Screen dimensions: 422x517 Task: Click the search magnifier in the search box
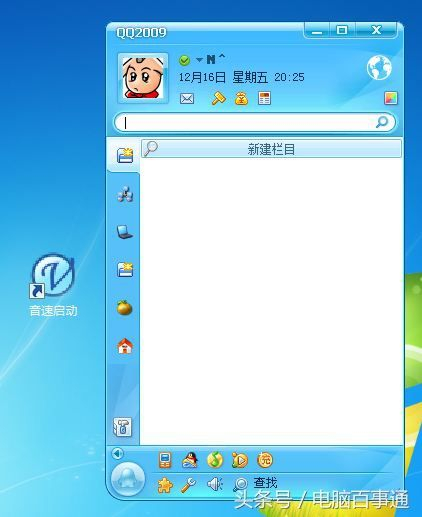[382, 122]
